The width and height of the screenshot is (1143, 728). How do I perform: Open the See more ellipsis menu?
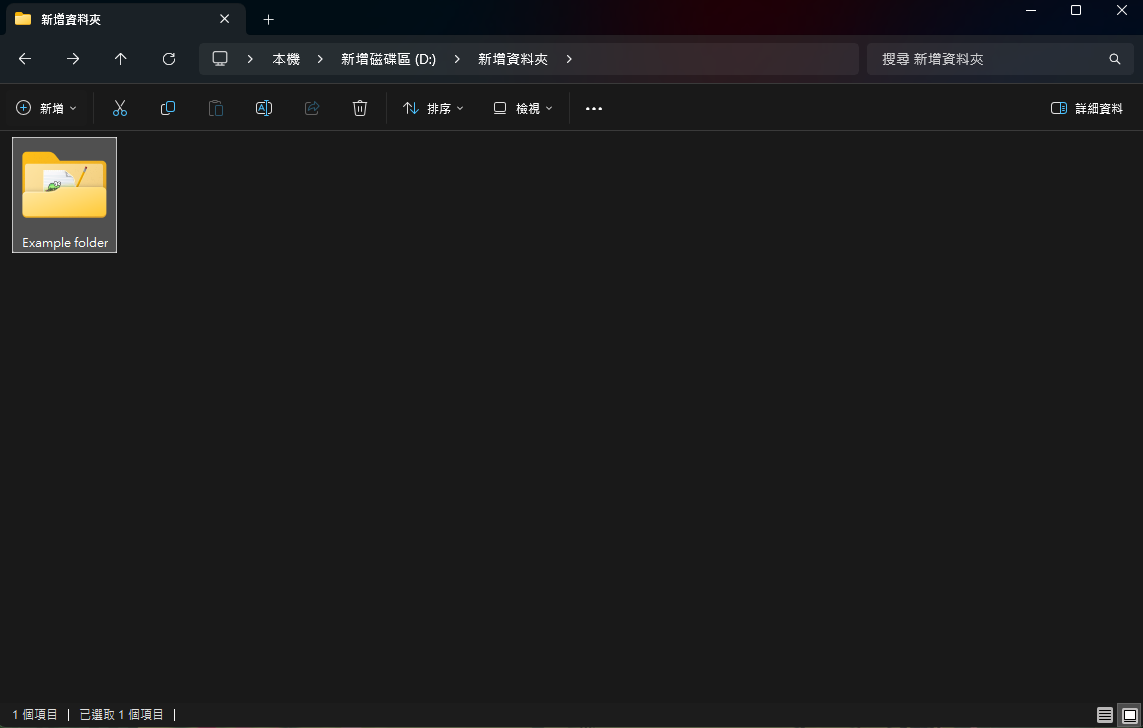coord(593,108)
